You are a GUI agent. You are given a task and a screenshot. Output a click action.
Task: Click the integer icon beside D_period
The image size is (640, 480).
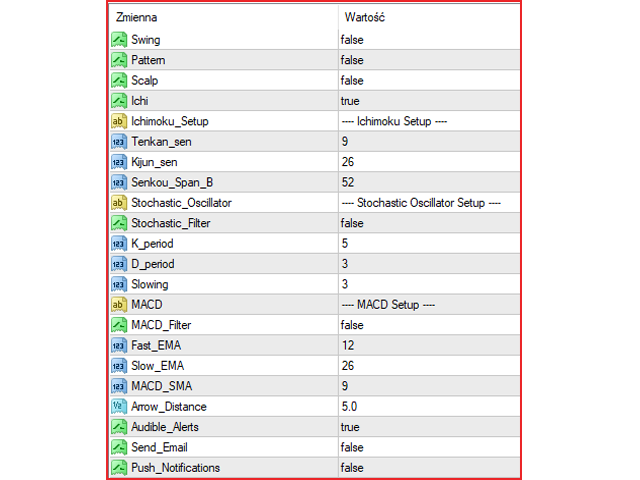(119, 264)
